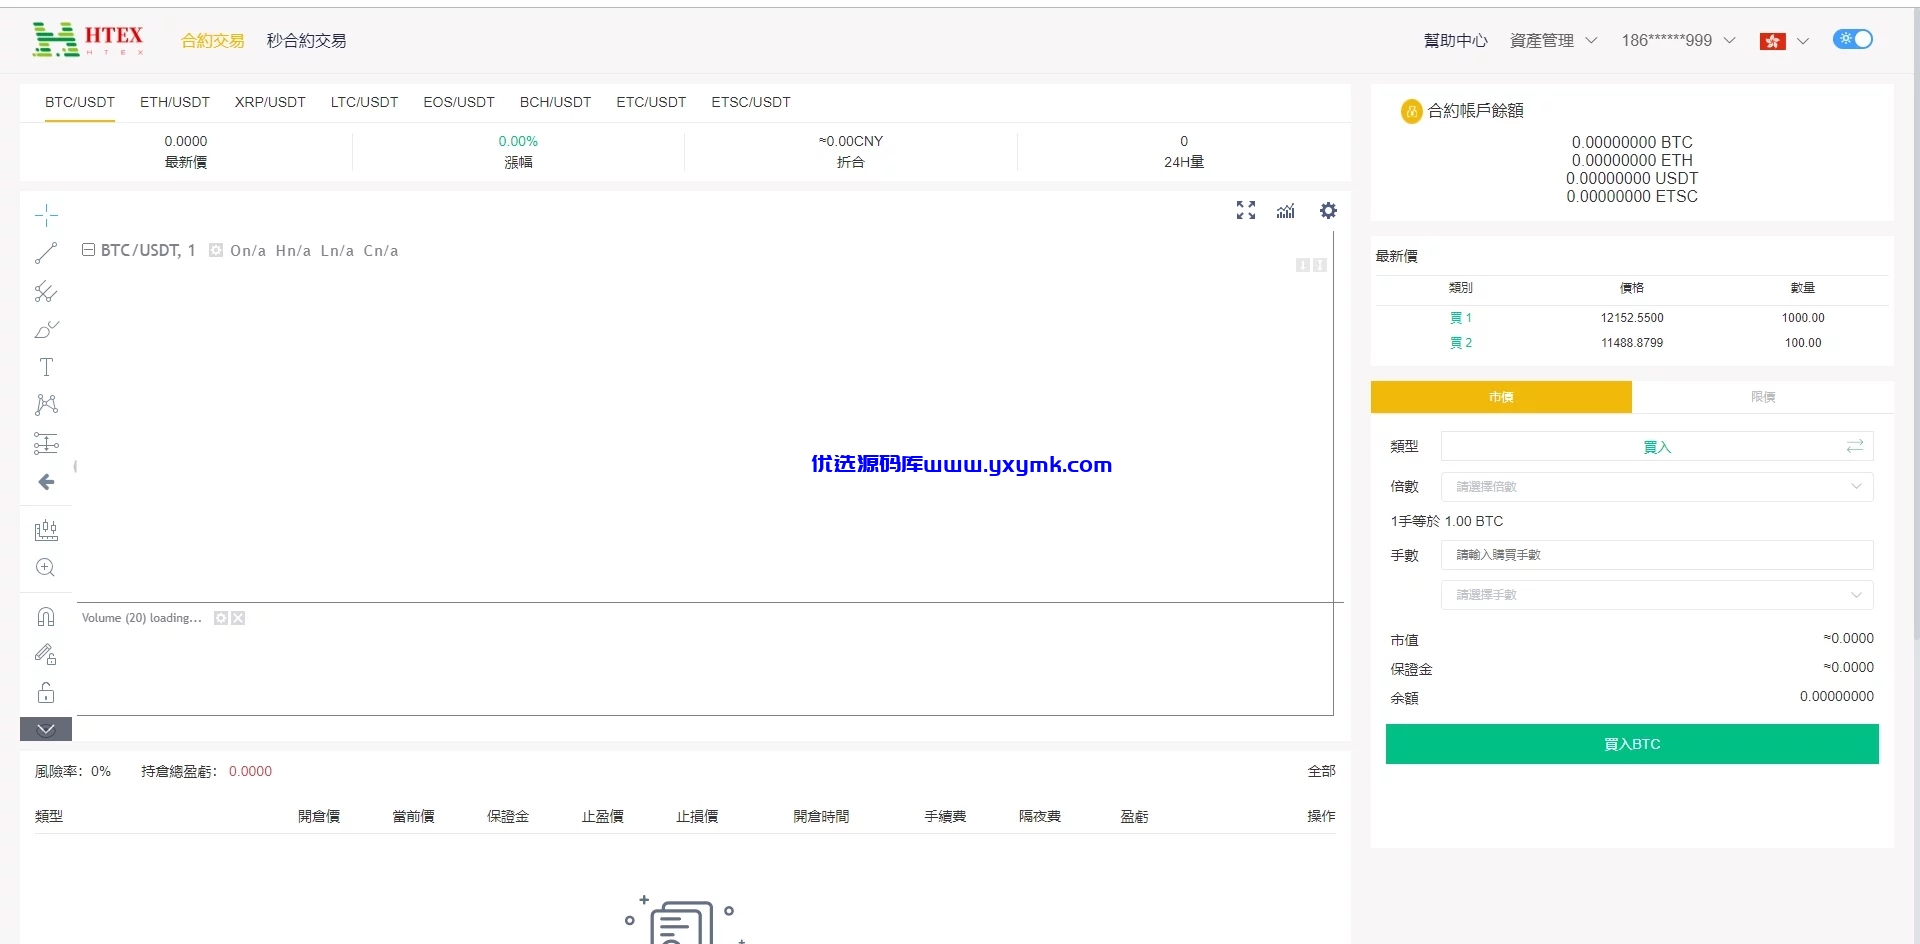
Task: Open chart settings gear
Action: (1328, 210)
